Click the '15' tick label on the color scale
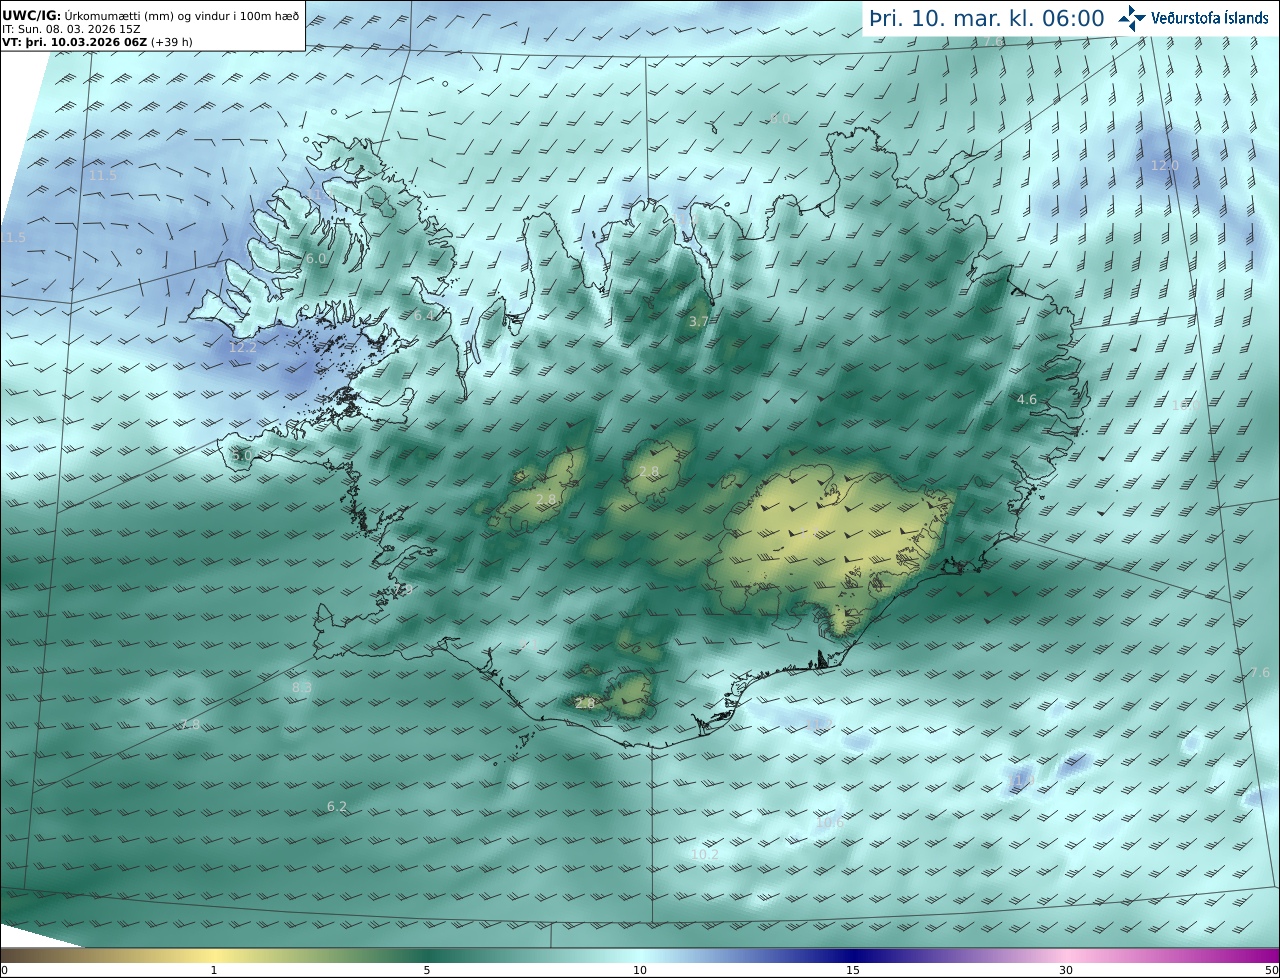Screen dimensions: 1280x978 (853, 970)
